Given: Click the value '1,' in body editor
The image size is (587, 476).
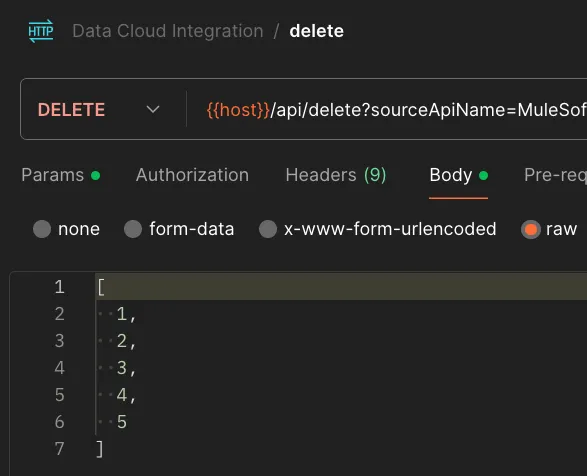Looking at the screenshot, I should click(126, 314).
